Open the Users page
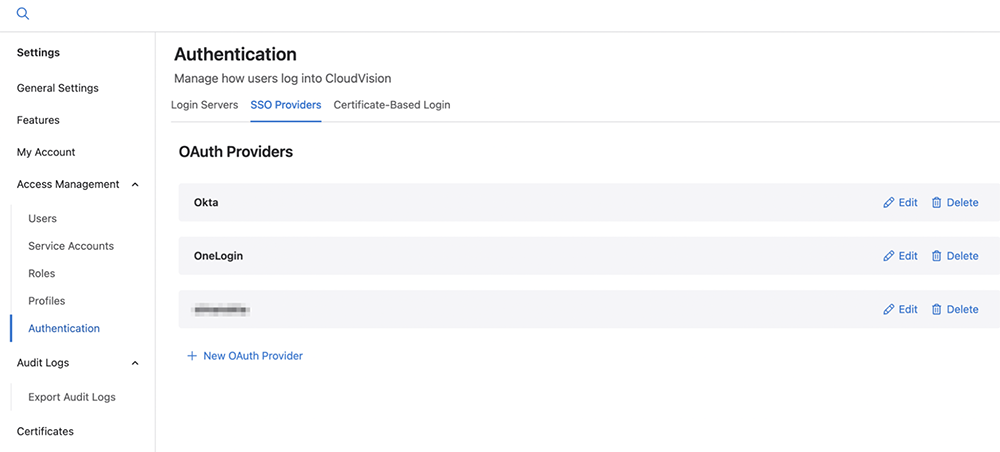1000x452 pixels. 43,219
